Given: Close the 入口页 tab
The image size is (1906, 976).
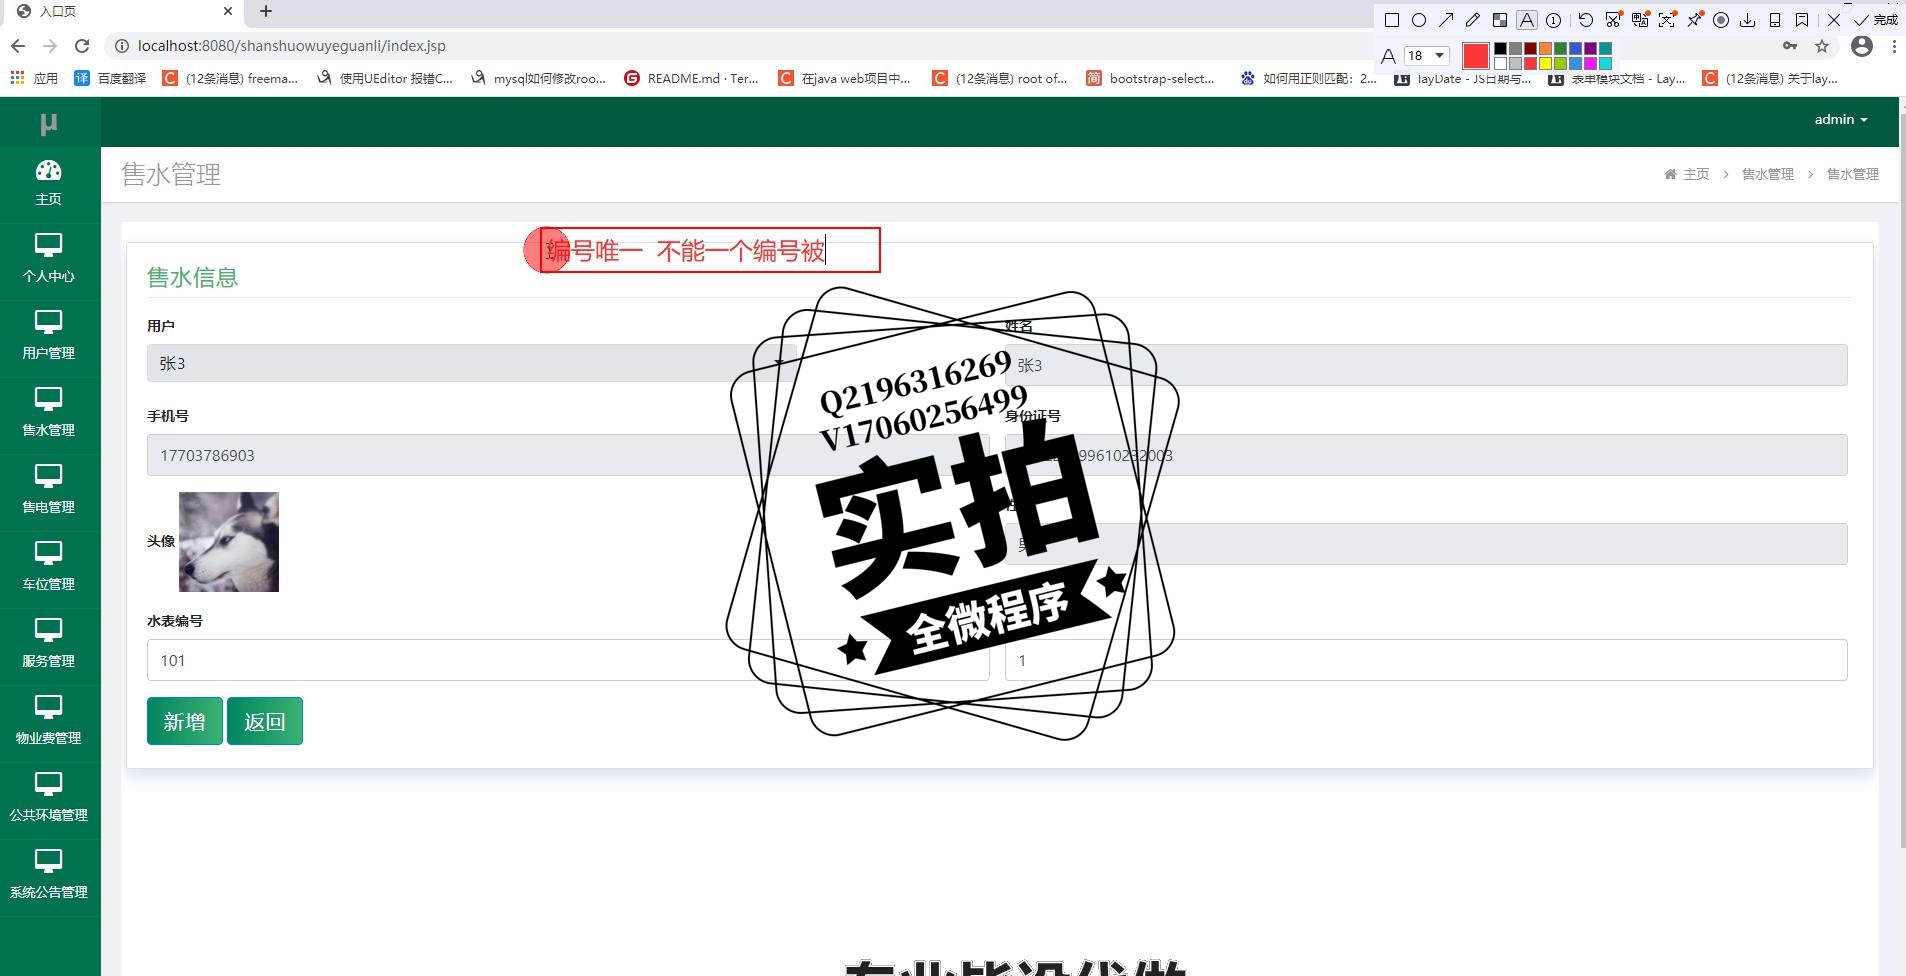Looking at the screenshot, I should [x=228, y=12].
